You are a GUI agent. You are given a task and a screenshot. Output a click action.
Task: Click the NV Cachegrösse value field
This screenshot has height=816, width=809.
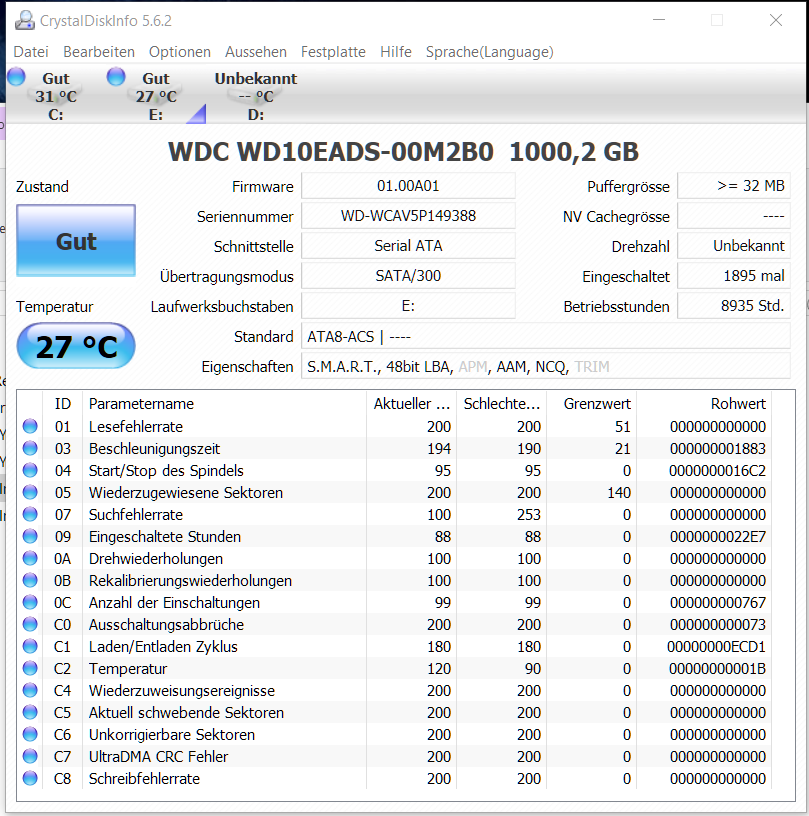[x=734, y=216]
